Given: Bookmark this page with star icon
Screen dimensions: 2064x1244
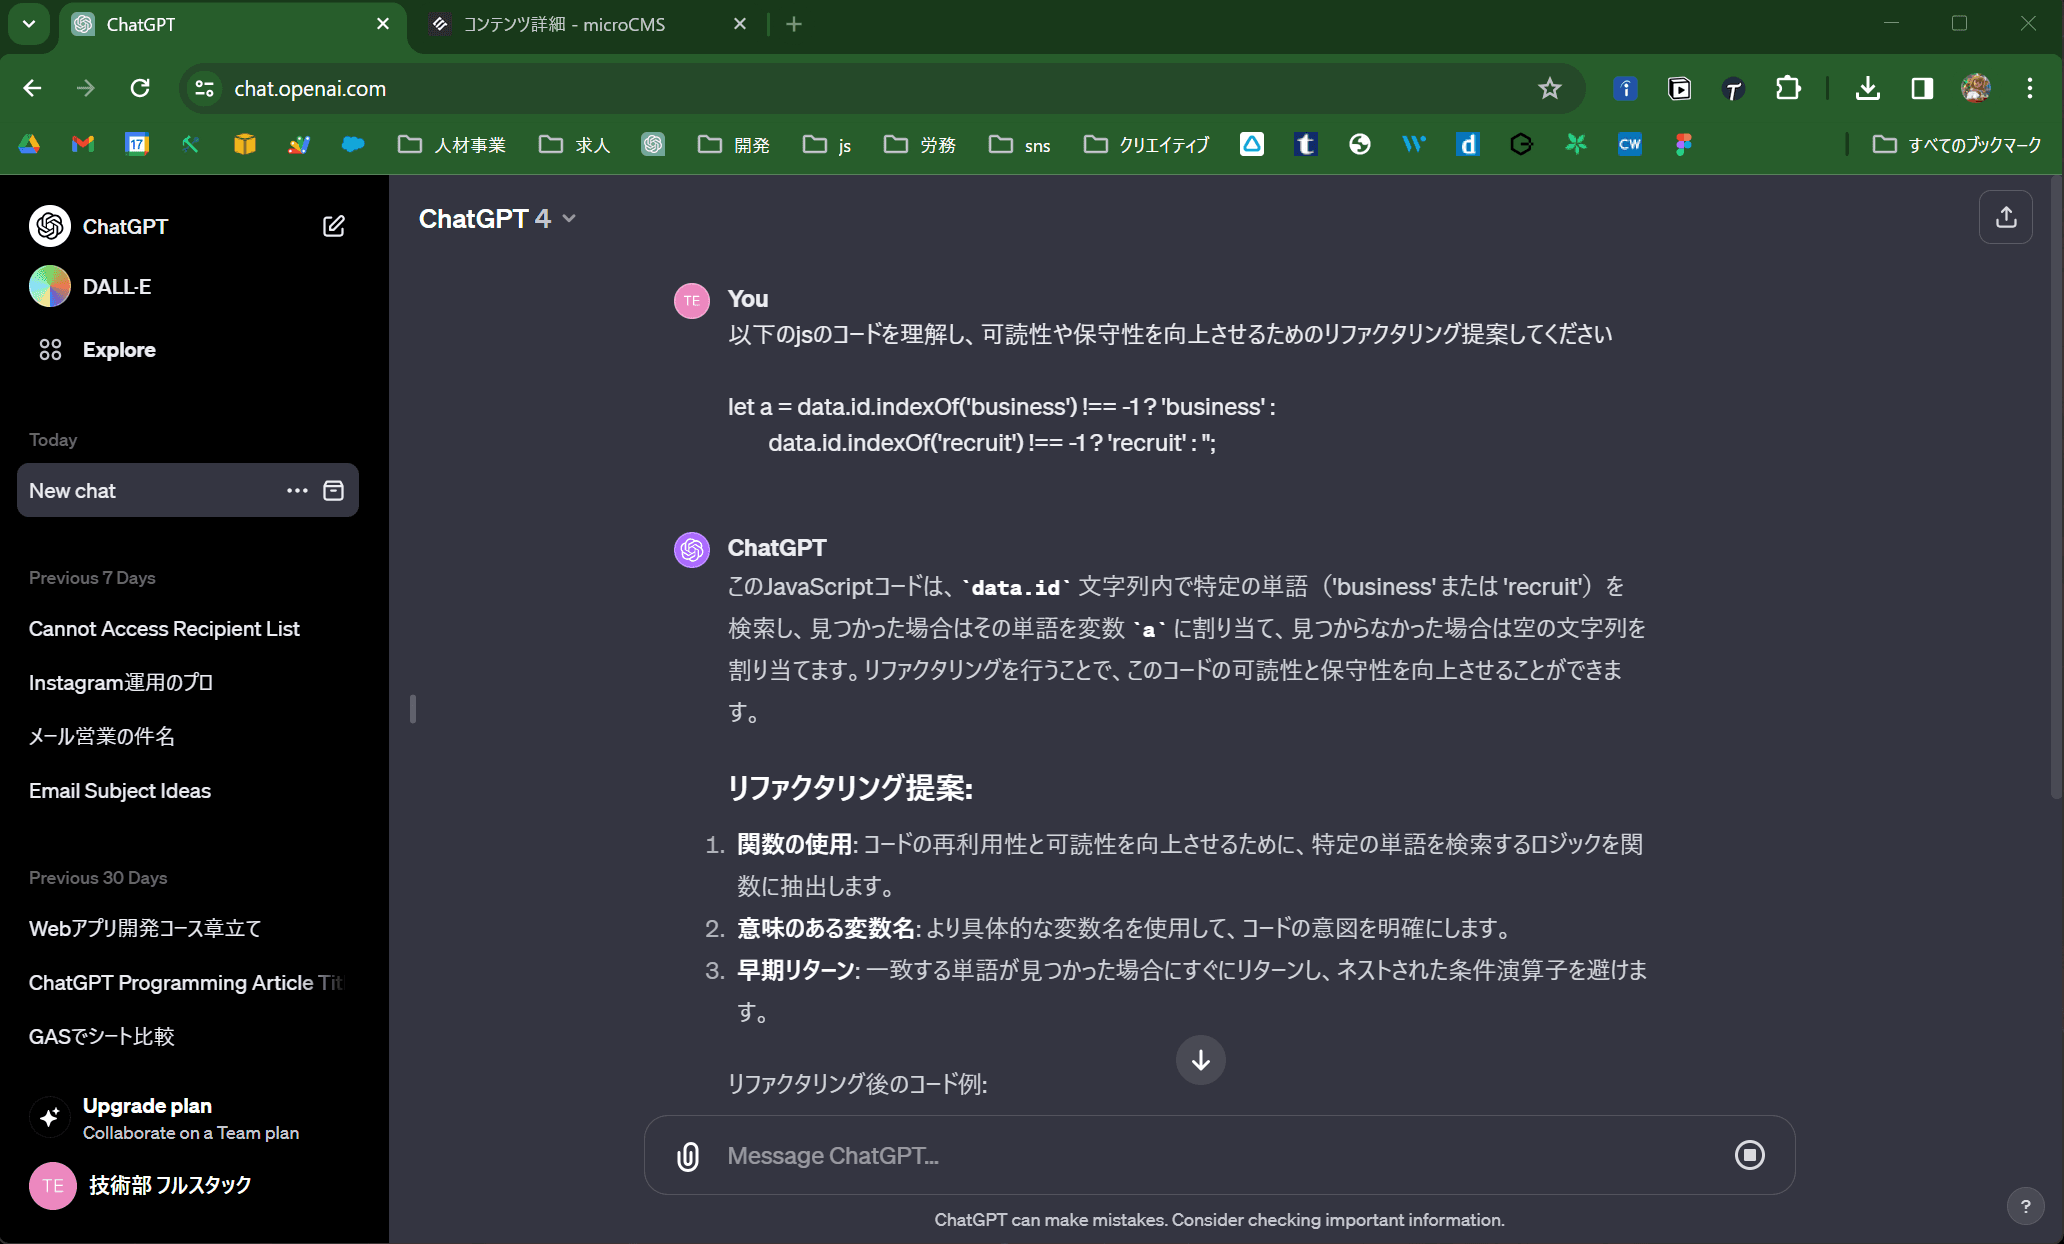Looking at the screenshot, I should point(1549,89).
